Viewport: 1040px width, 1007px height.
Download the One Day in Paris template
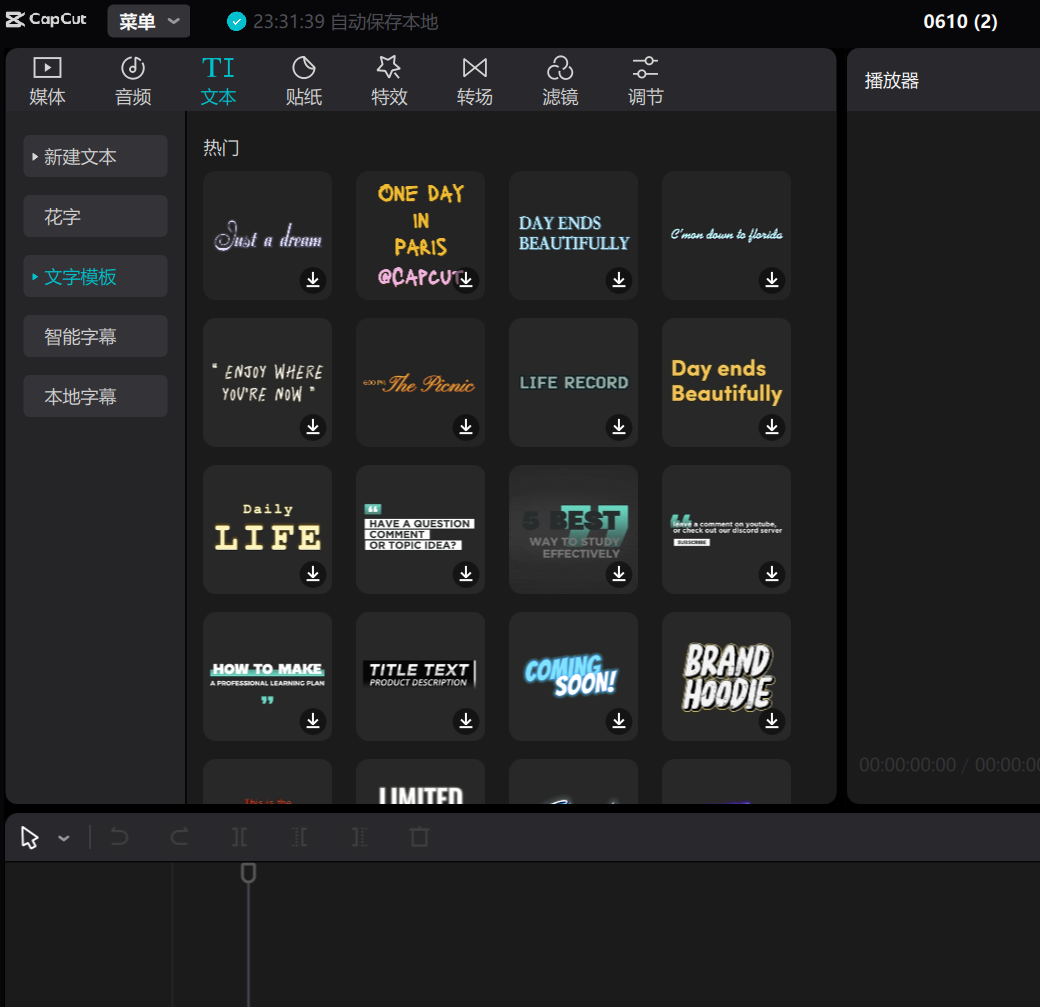click(466, 280)
